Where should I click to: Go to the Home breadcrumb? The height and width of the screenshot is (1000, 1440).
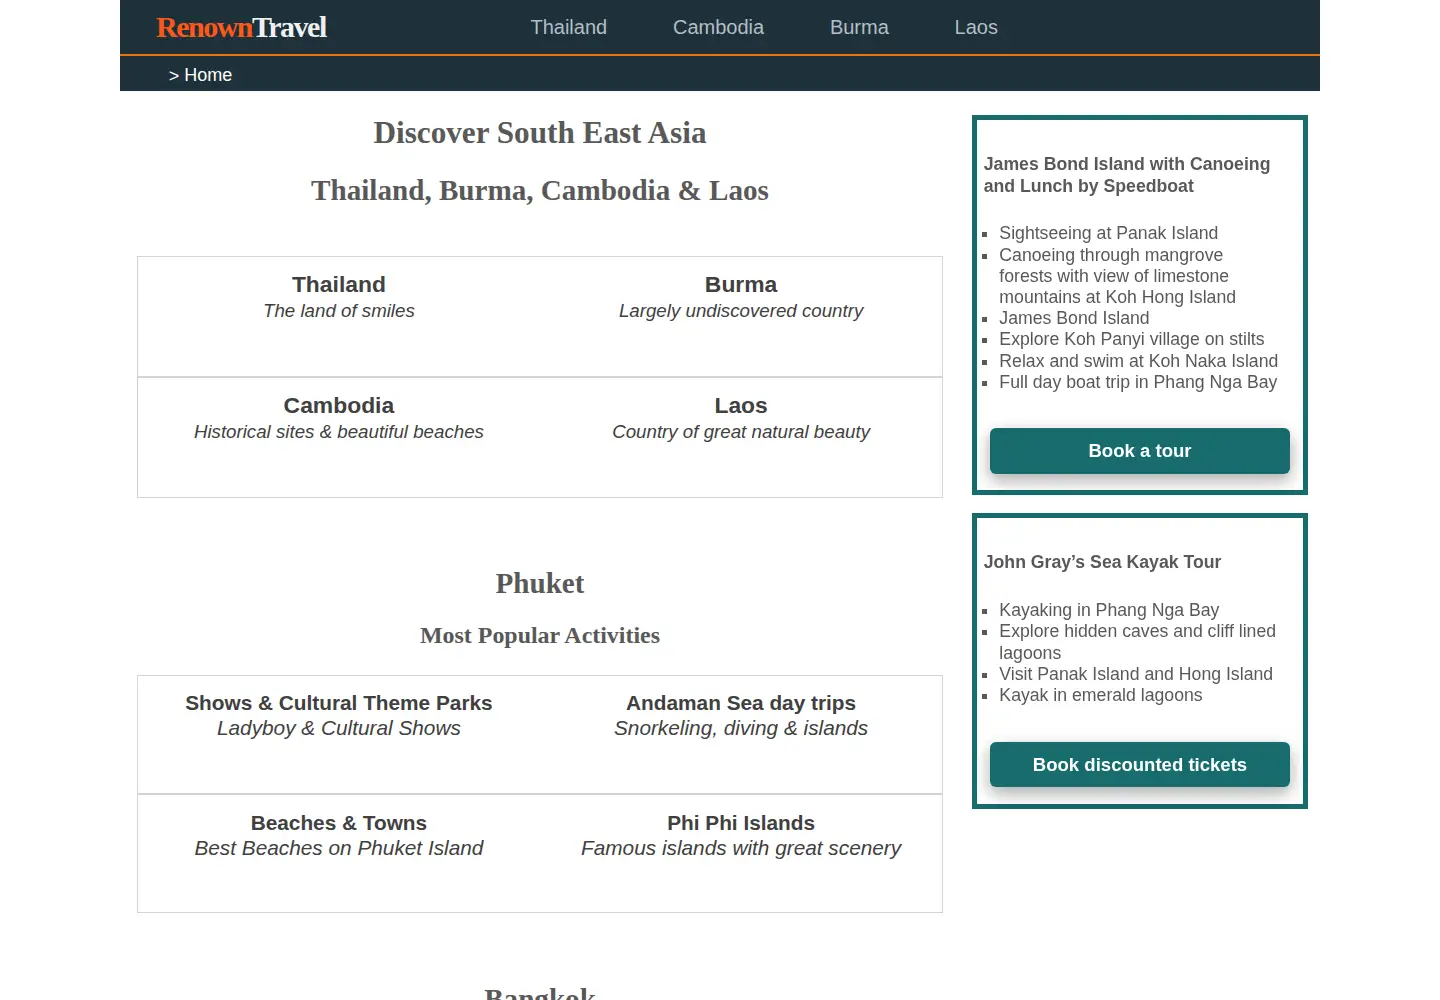(208, 75)
